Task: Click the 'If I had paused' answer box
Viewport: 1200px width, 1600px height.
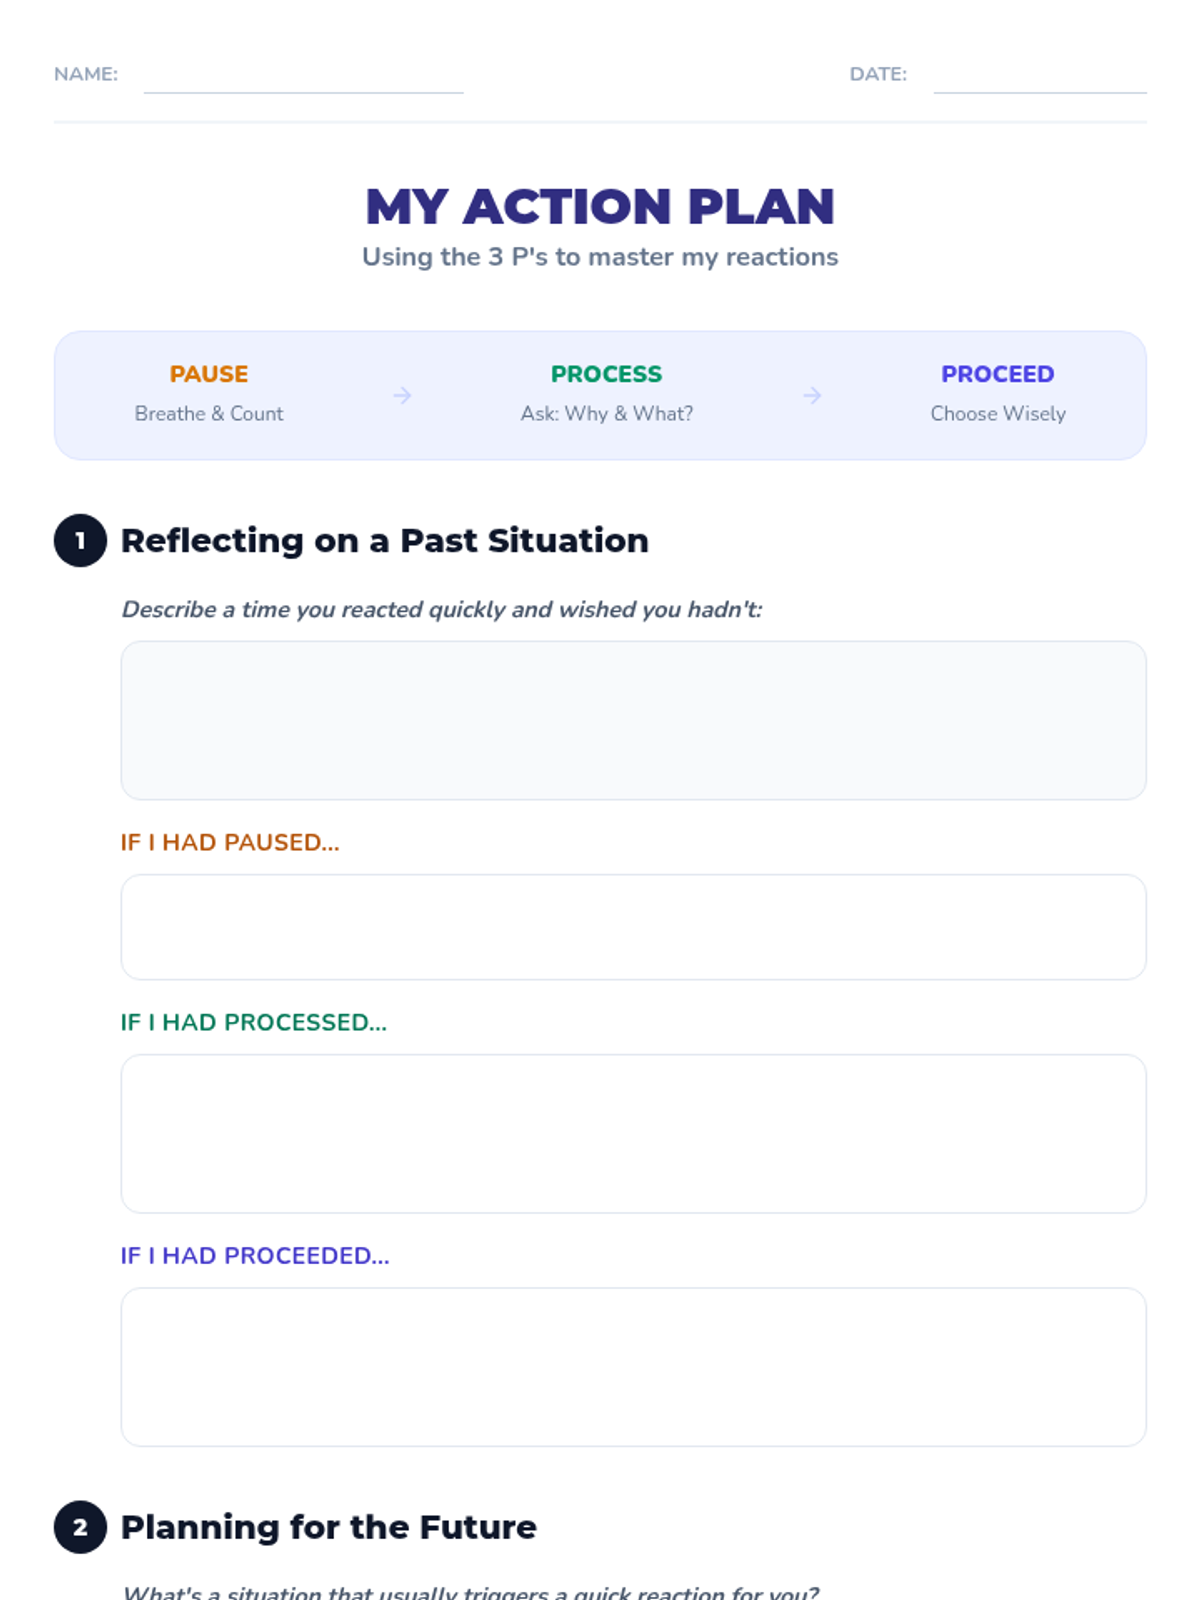Action: (x=633, y=927)
